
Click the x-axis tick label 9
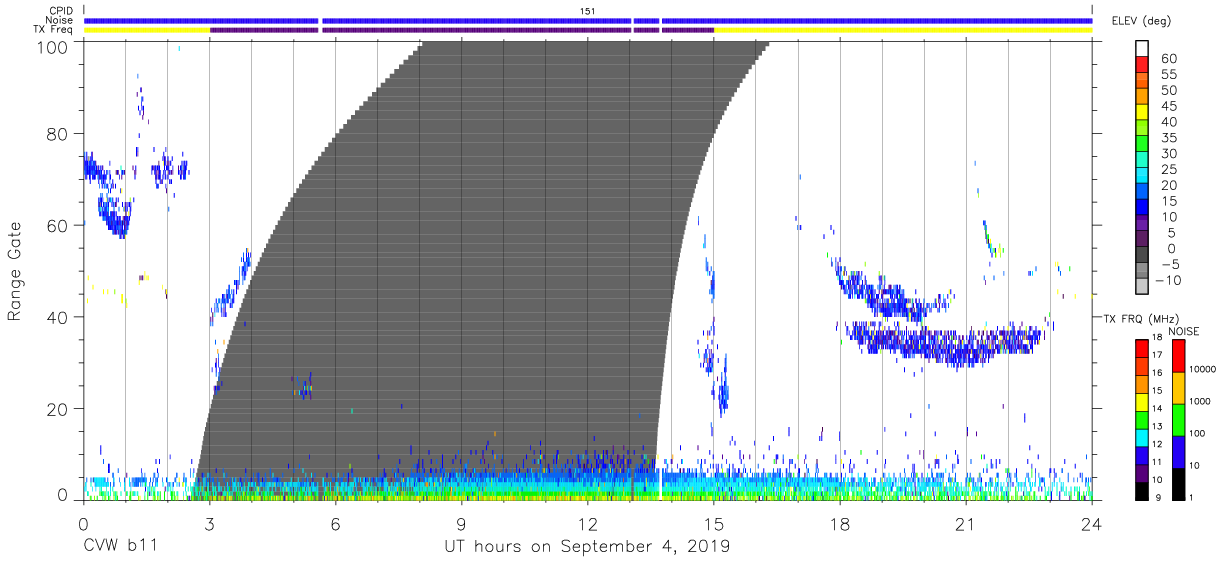[462, 524]
